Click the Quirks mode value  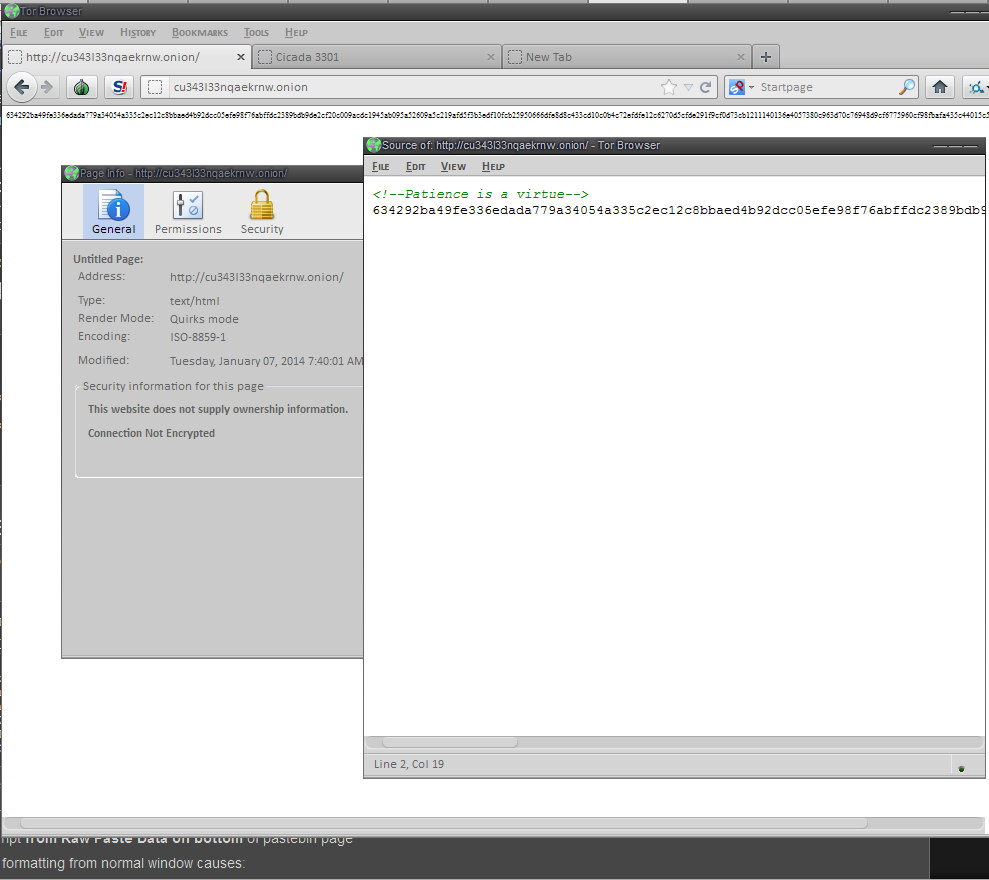[x=204, y=319]
